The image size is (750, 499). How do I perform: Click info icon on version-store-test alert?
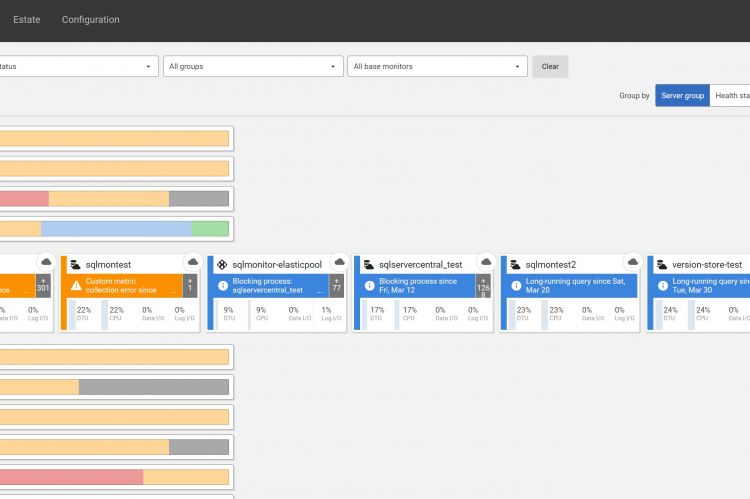coord(663,286)
